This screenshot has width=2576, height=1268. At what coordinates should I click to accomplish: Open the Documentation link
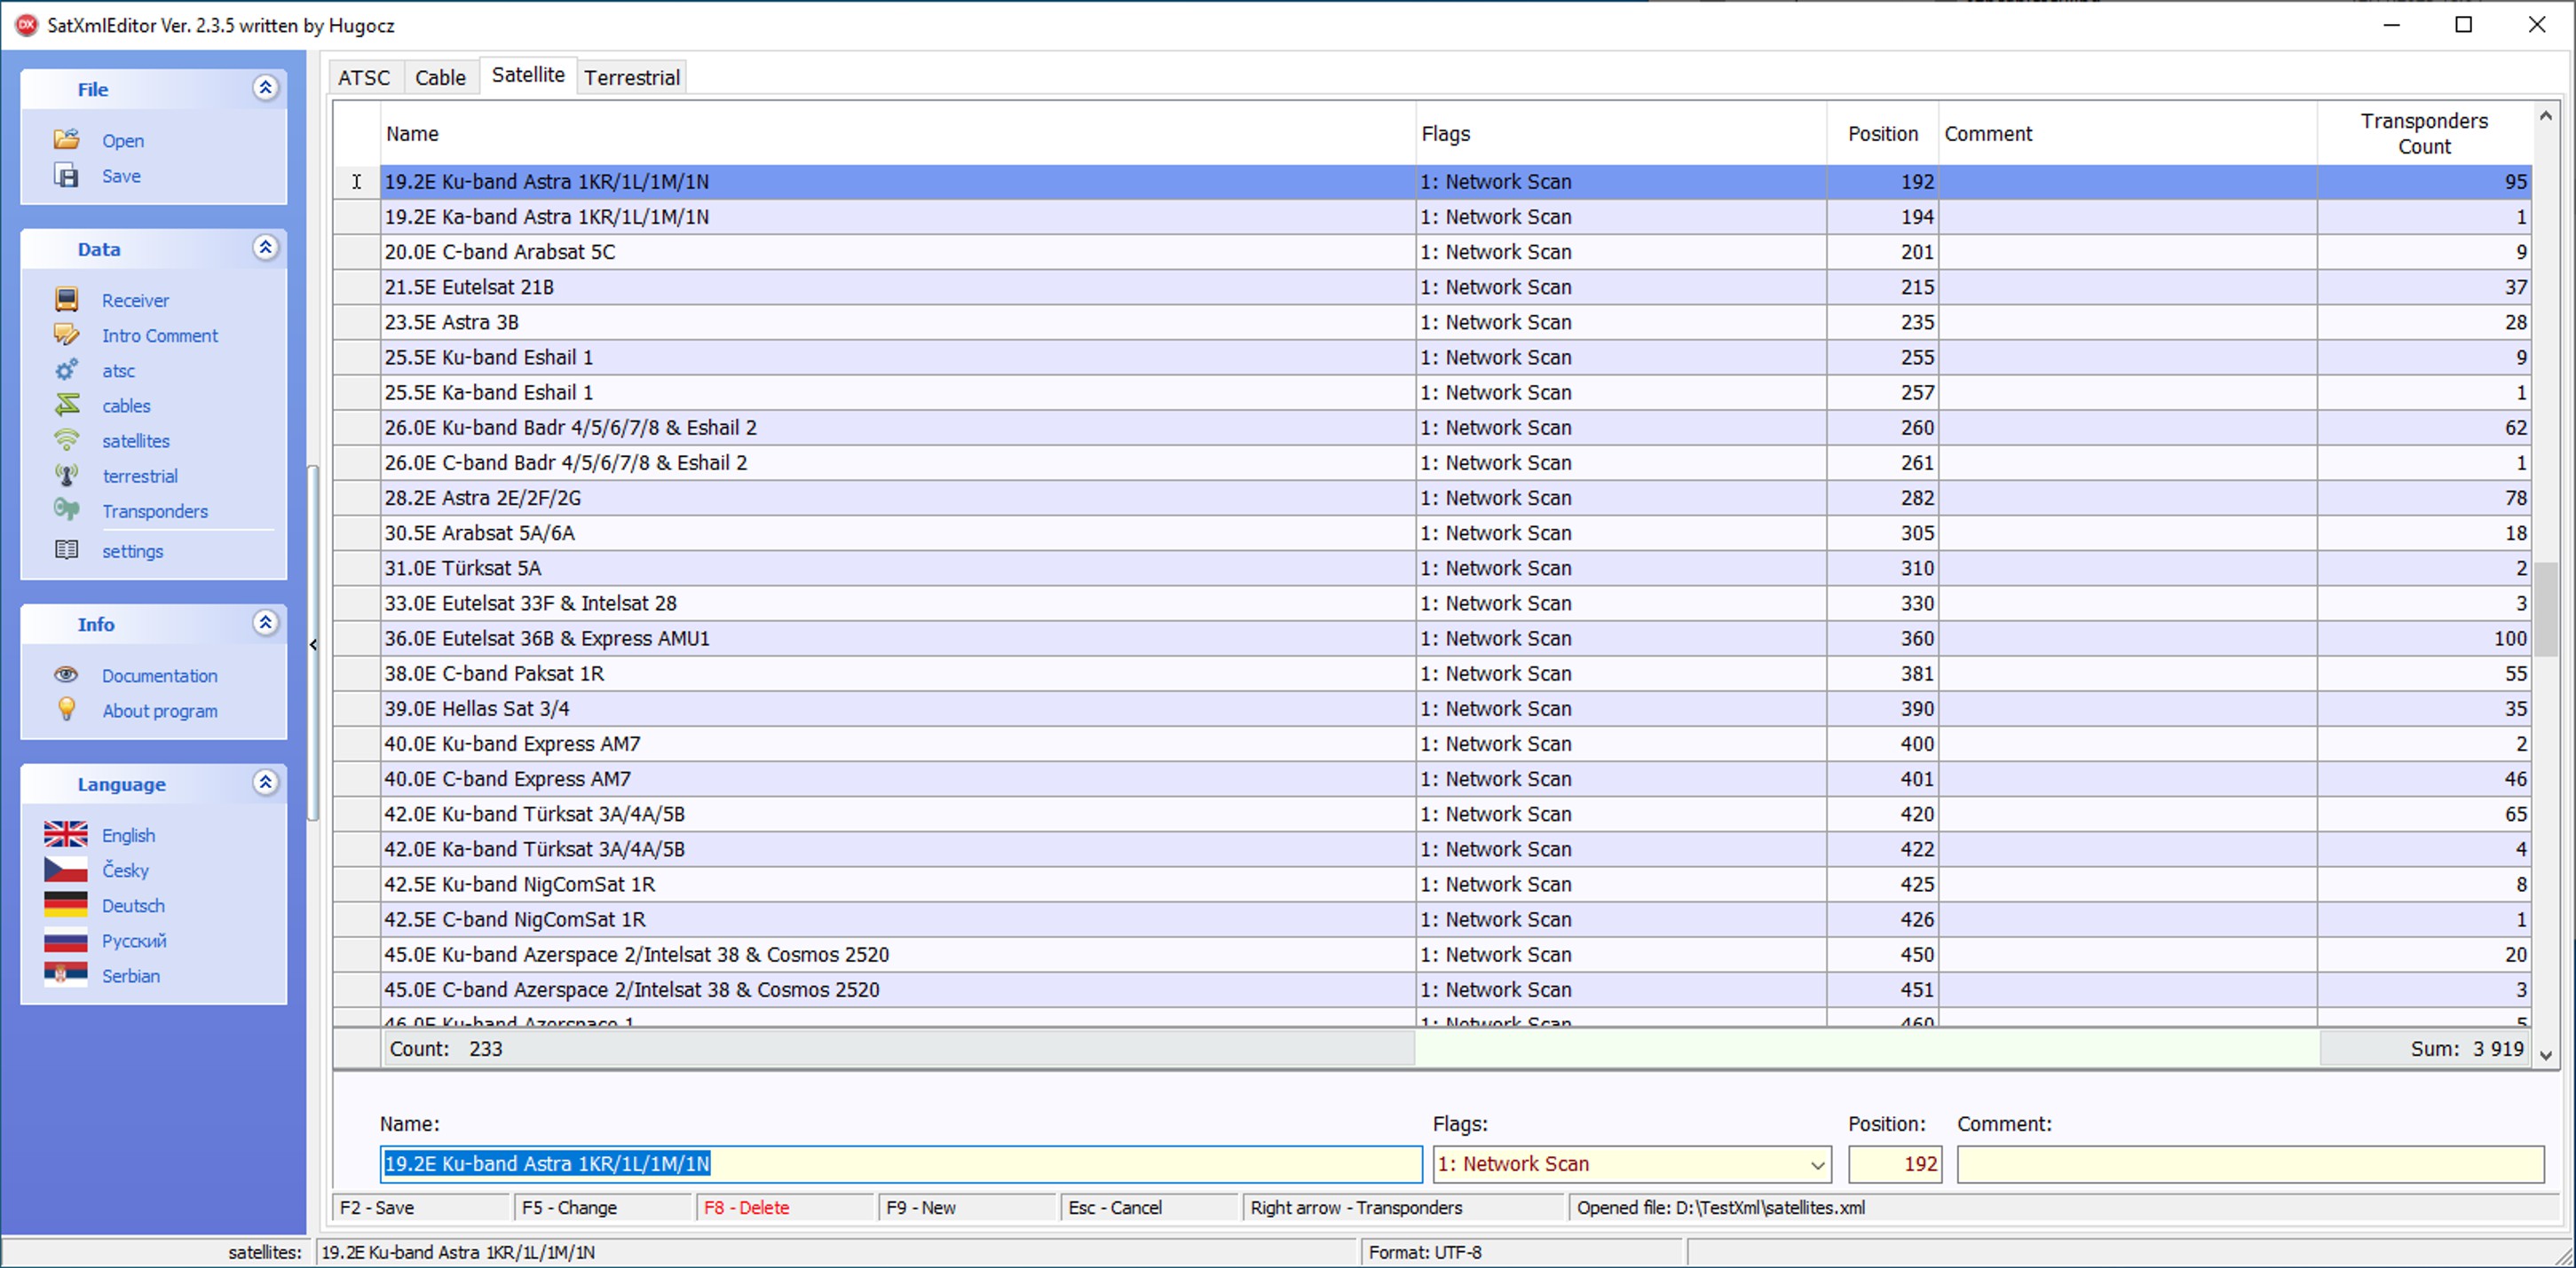pos(160,676)
